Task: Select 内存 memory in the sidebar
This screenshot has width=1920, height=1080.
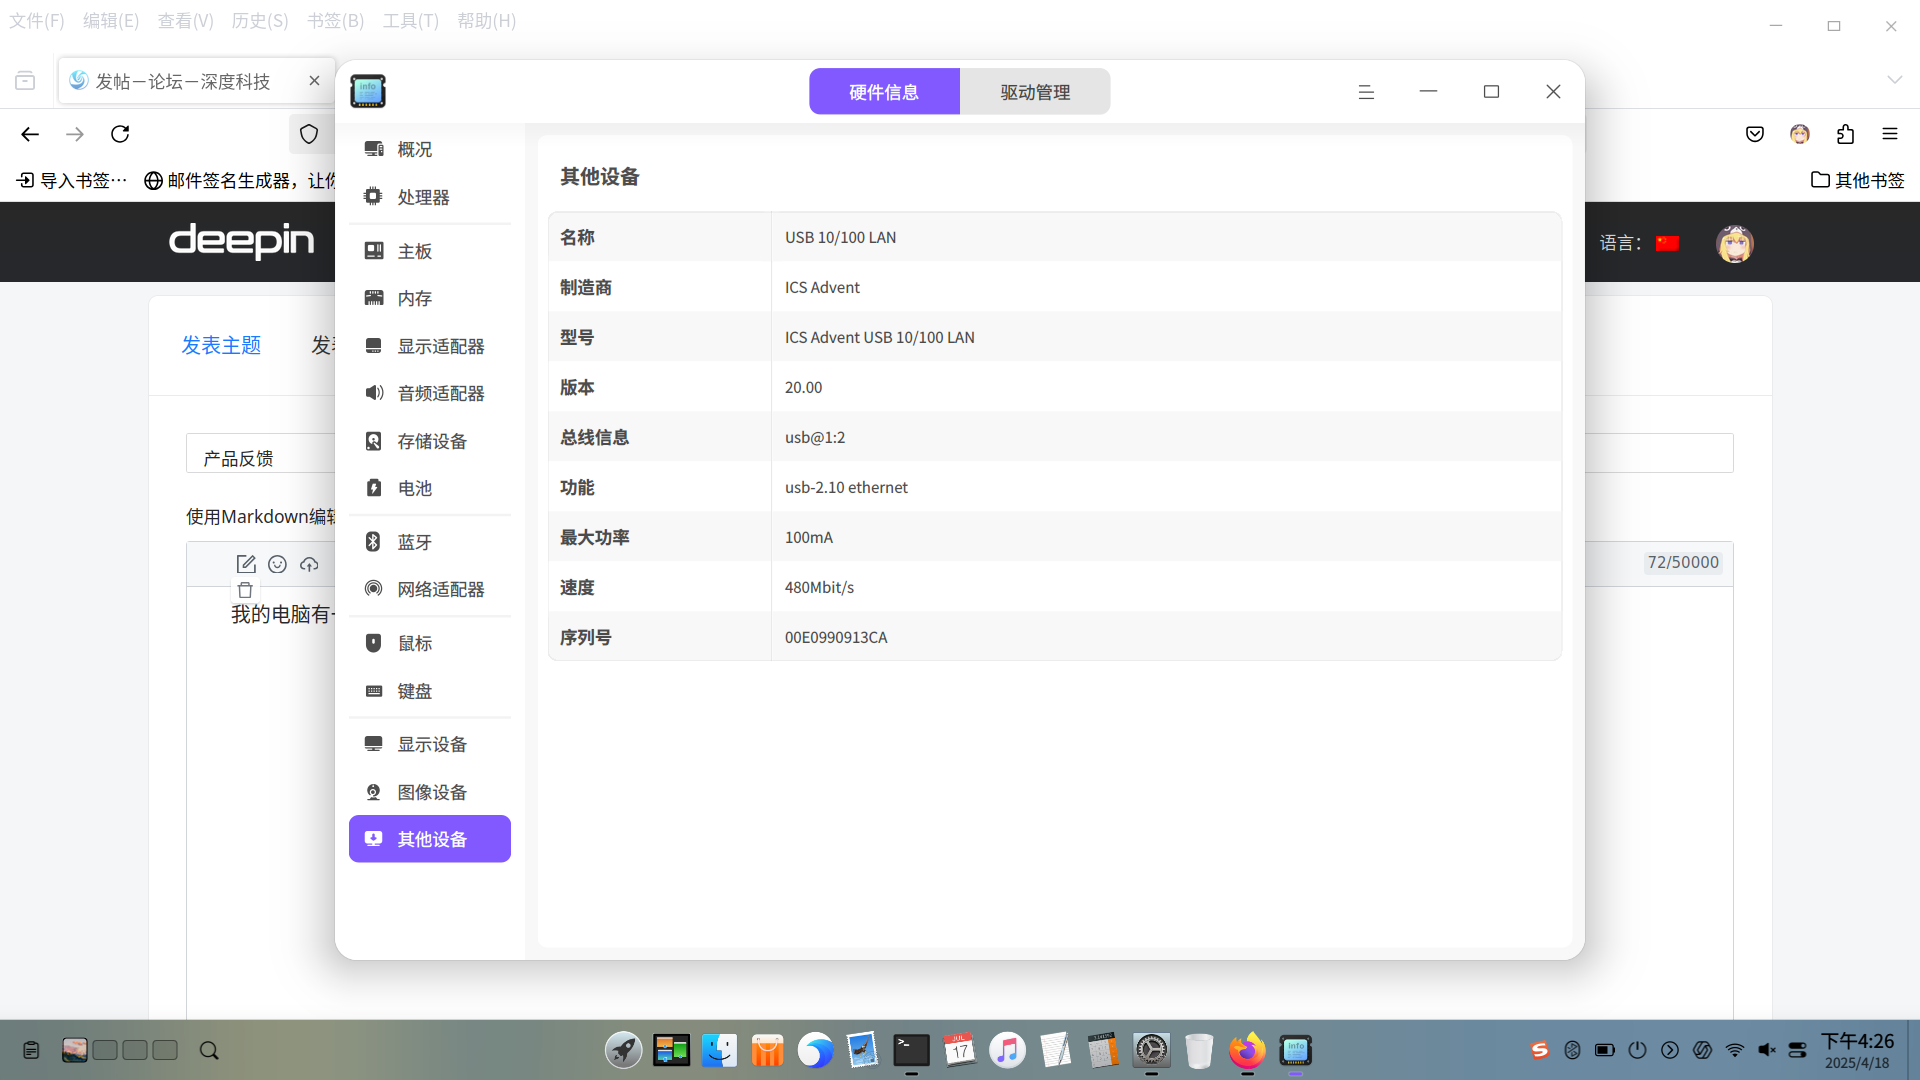Action: click(430, 298)
